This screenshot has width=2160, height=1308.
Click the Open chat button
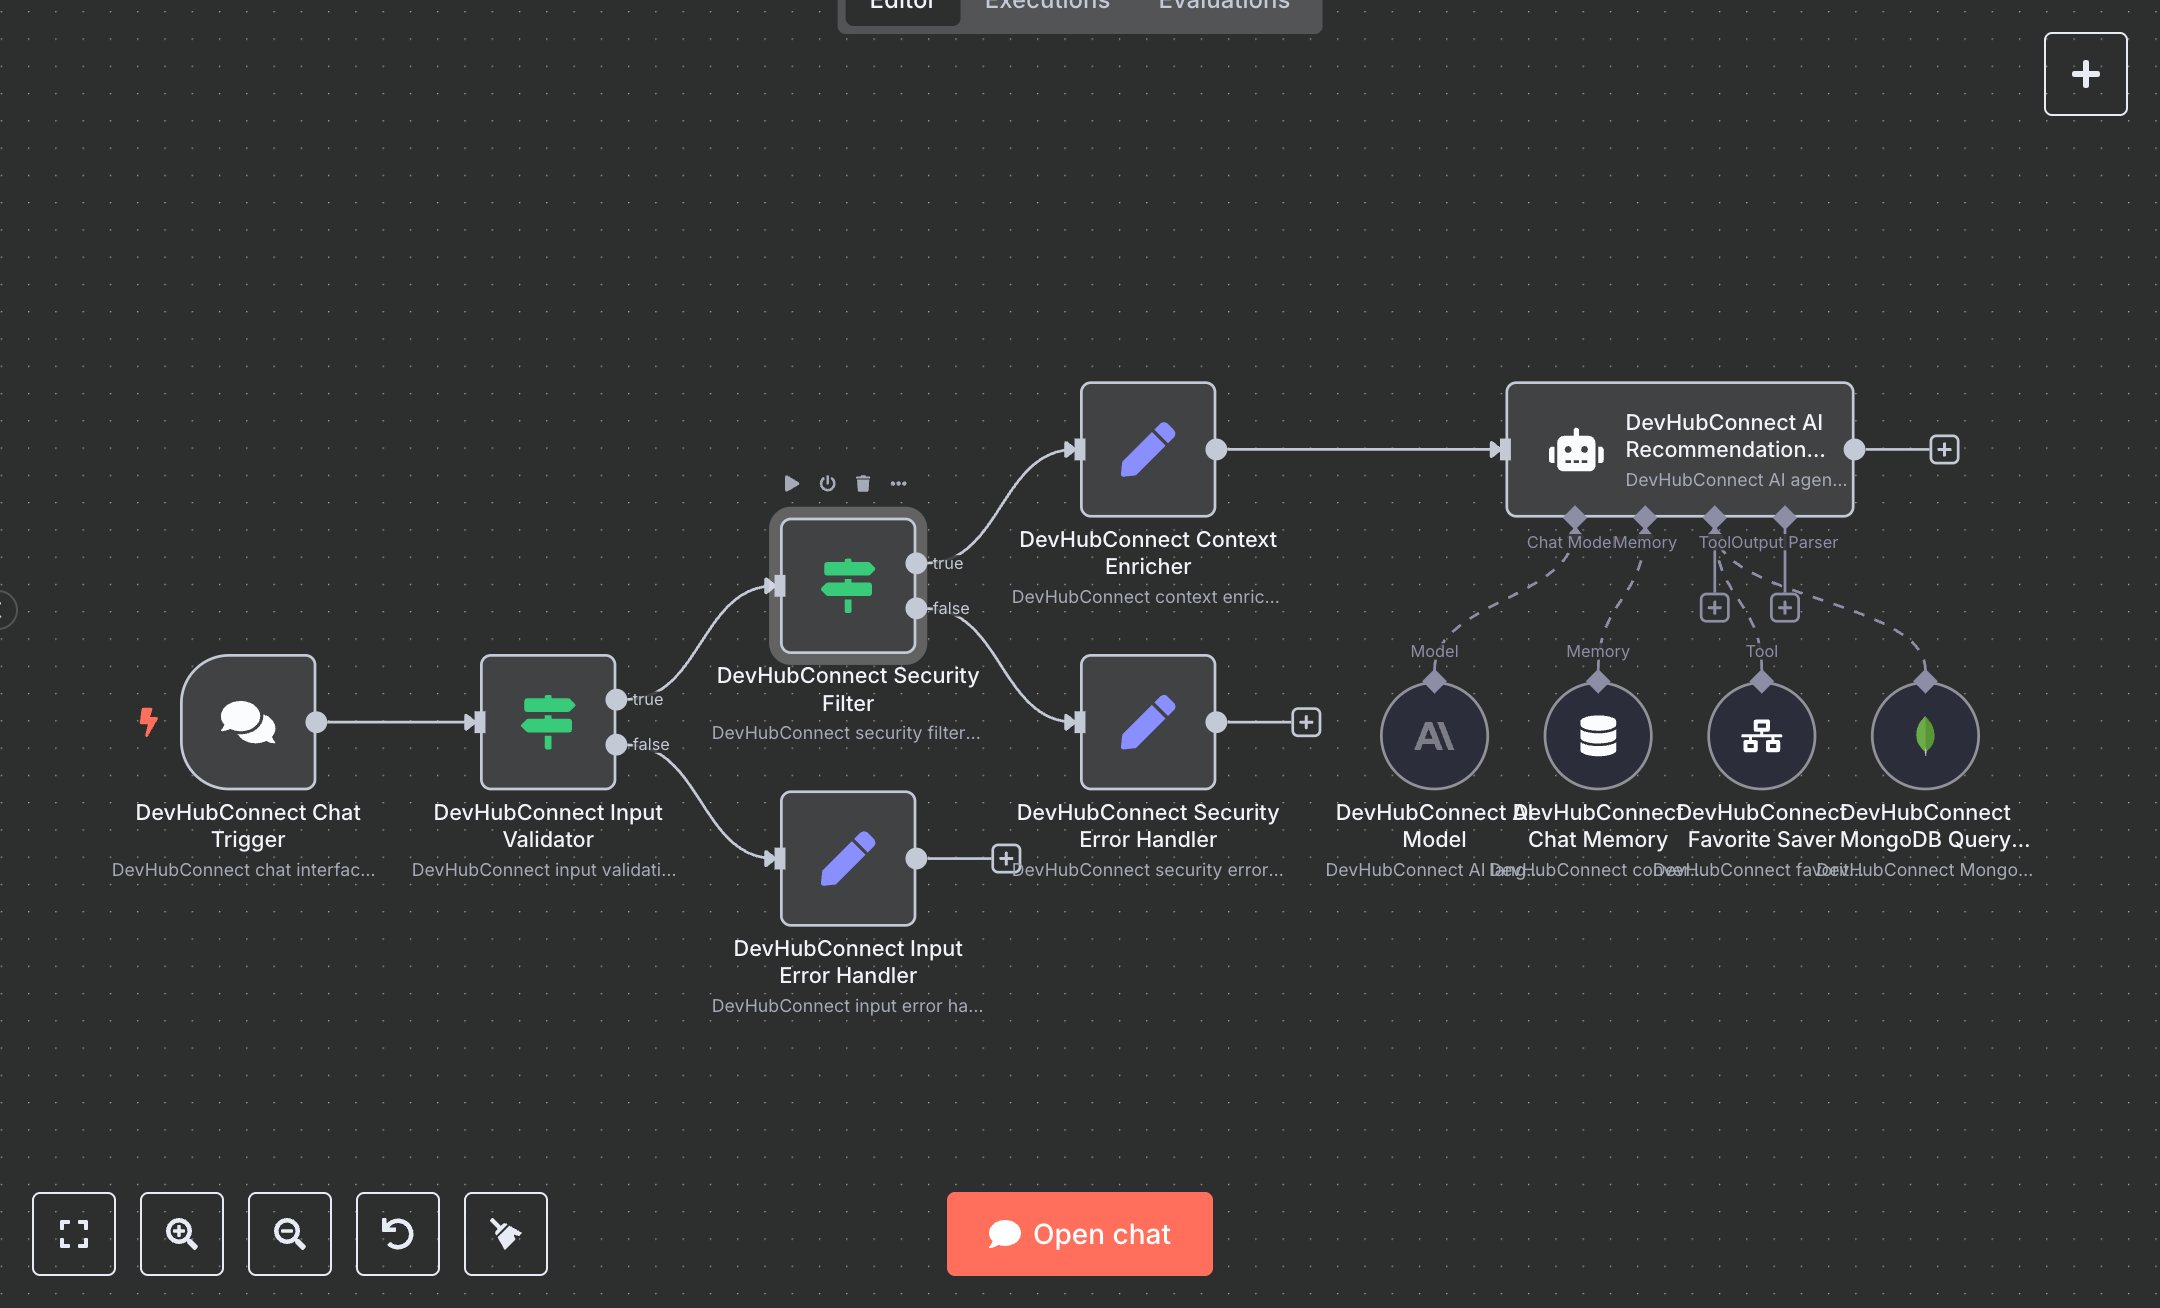coord(1079,1234)
